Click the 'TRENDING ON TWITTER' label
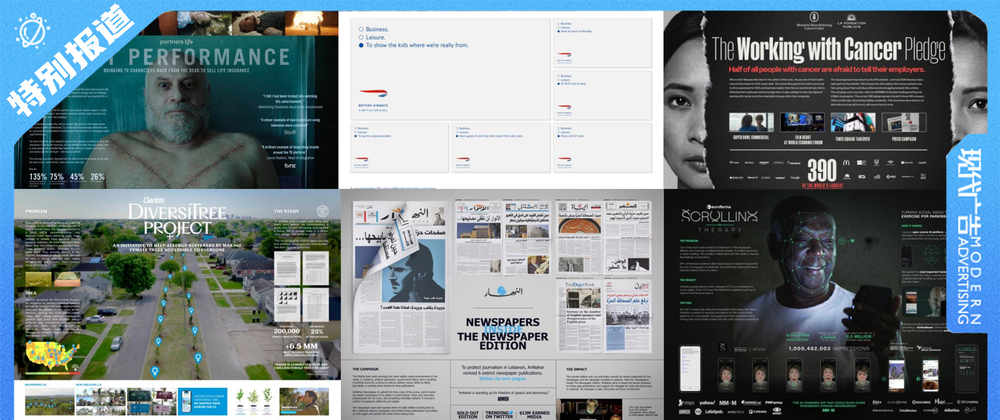The width and height of the screenshot is (1000, 420). point(501,414)
